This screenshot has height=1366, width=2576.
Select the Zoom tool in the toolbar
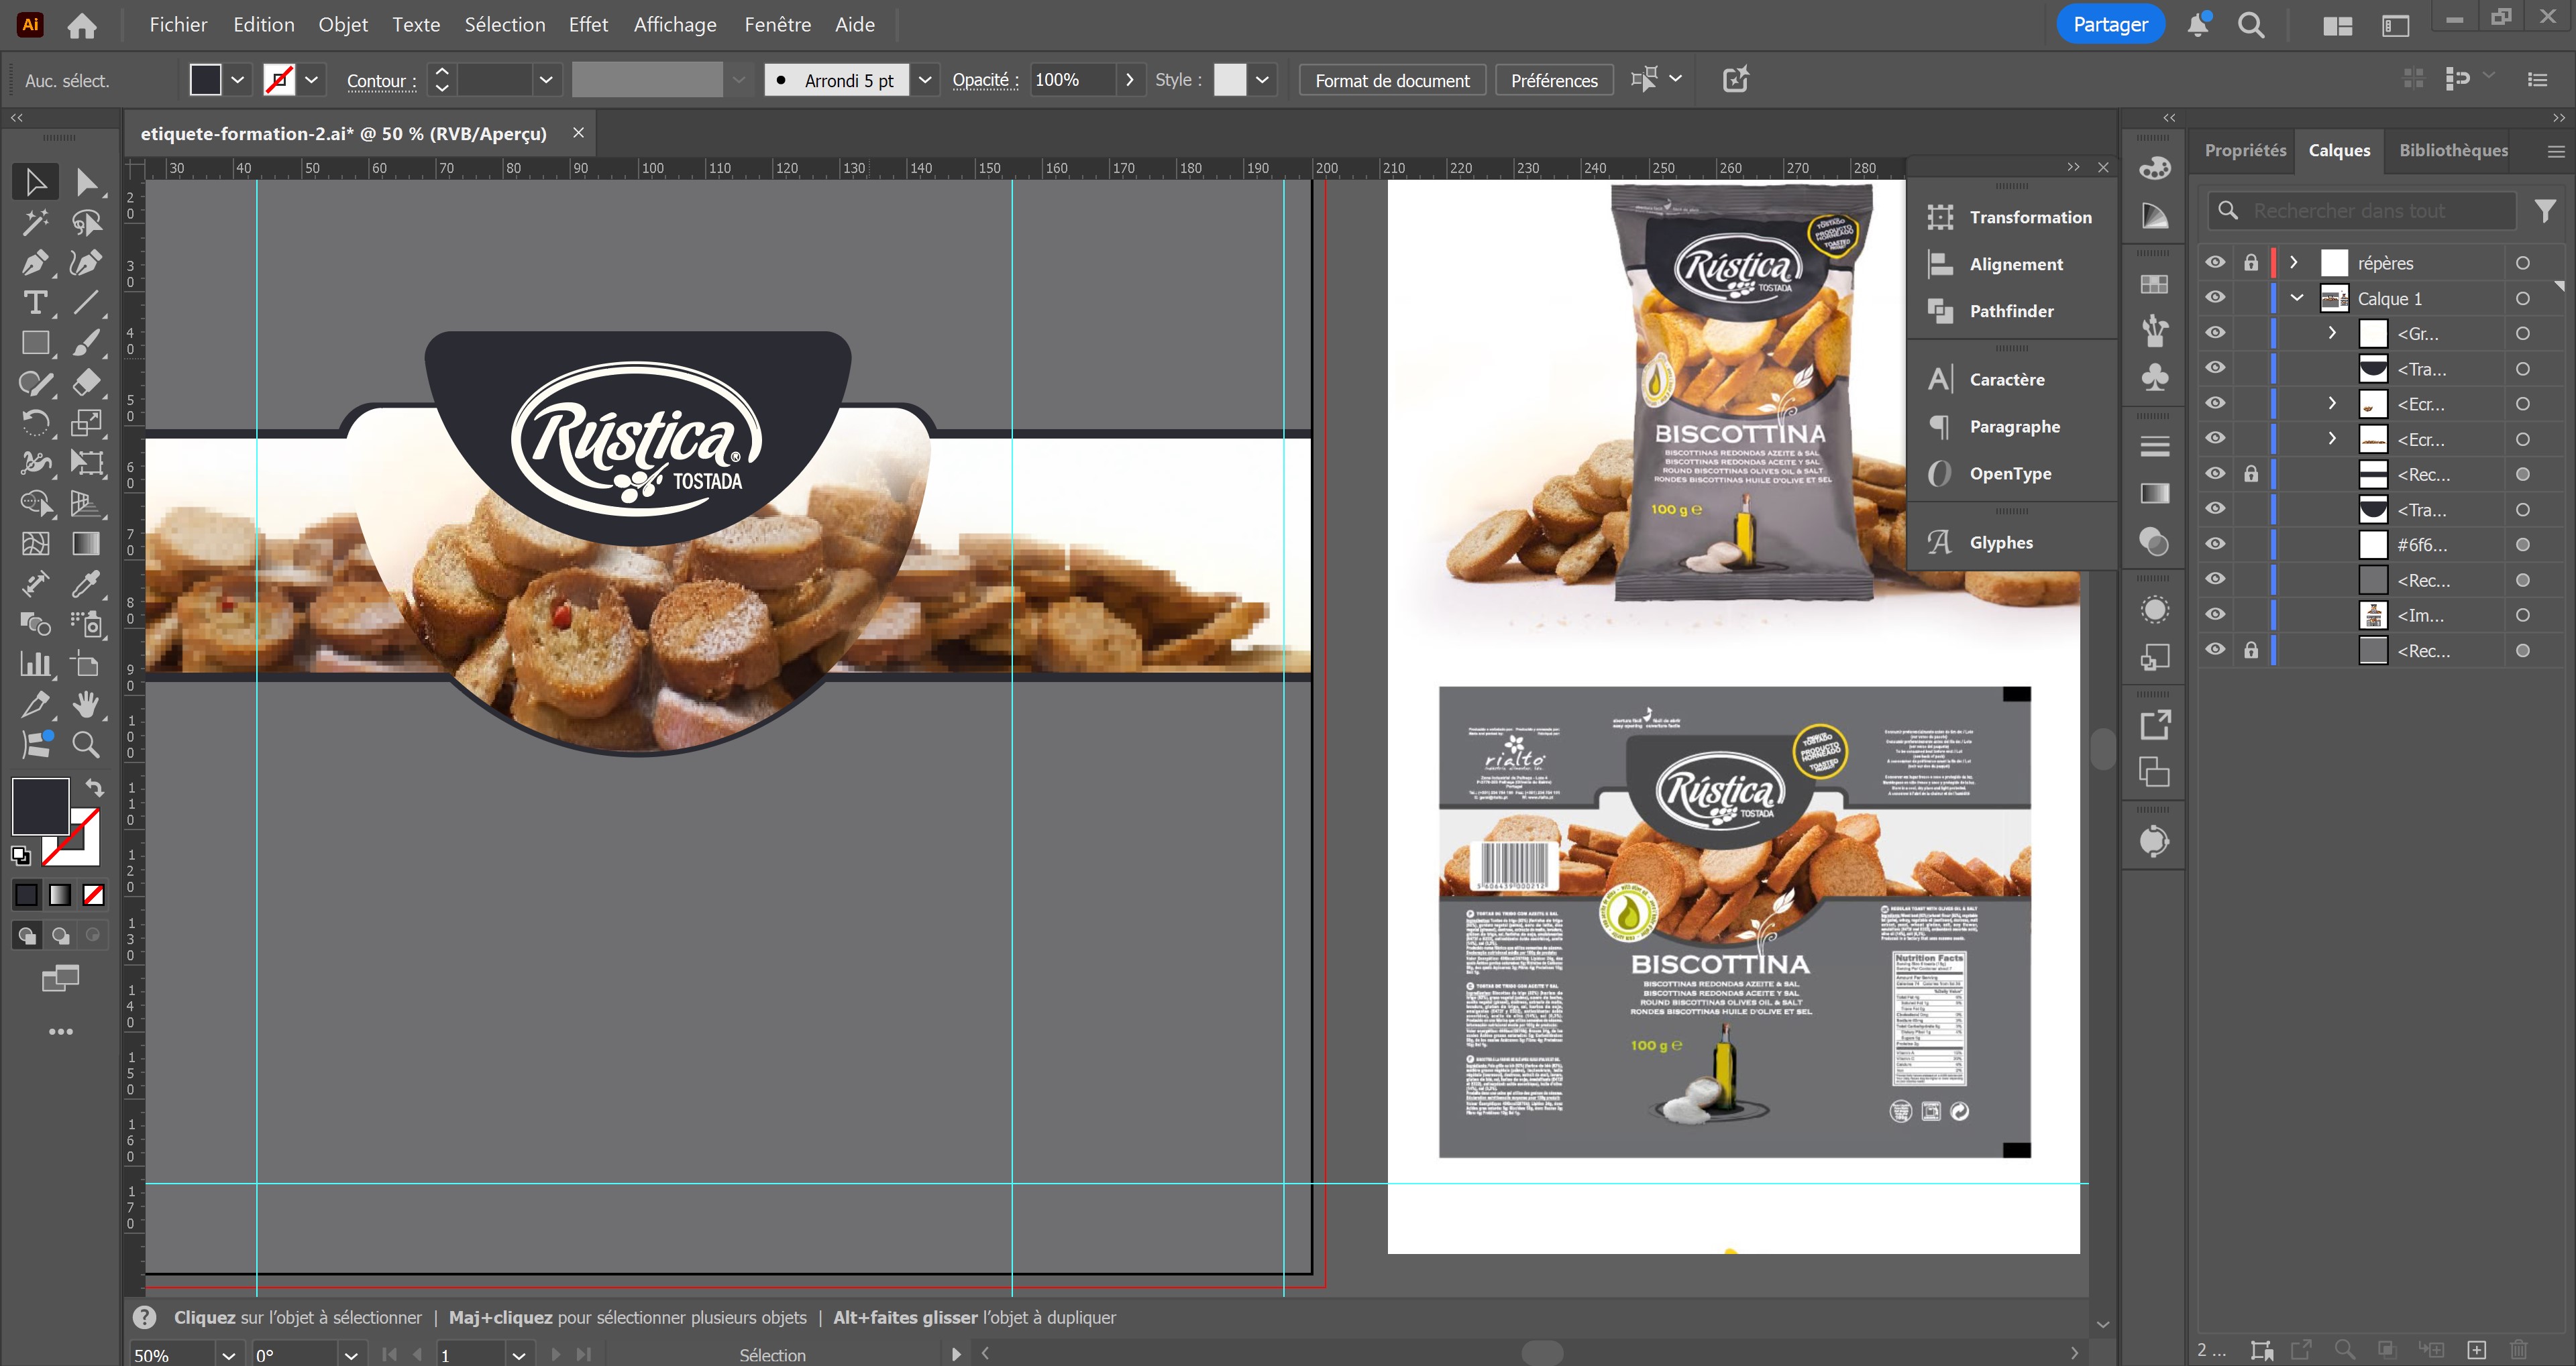[87, 744]
